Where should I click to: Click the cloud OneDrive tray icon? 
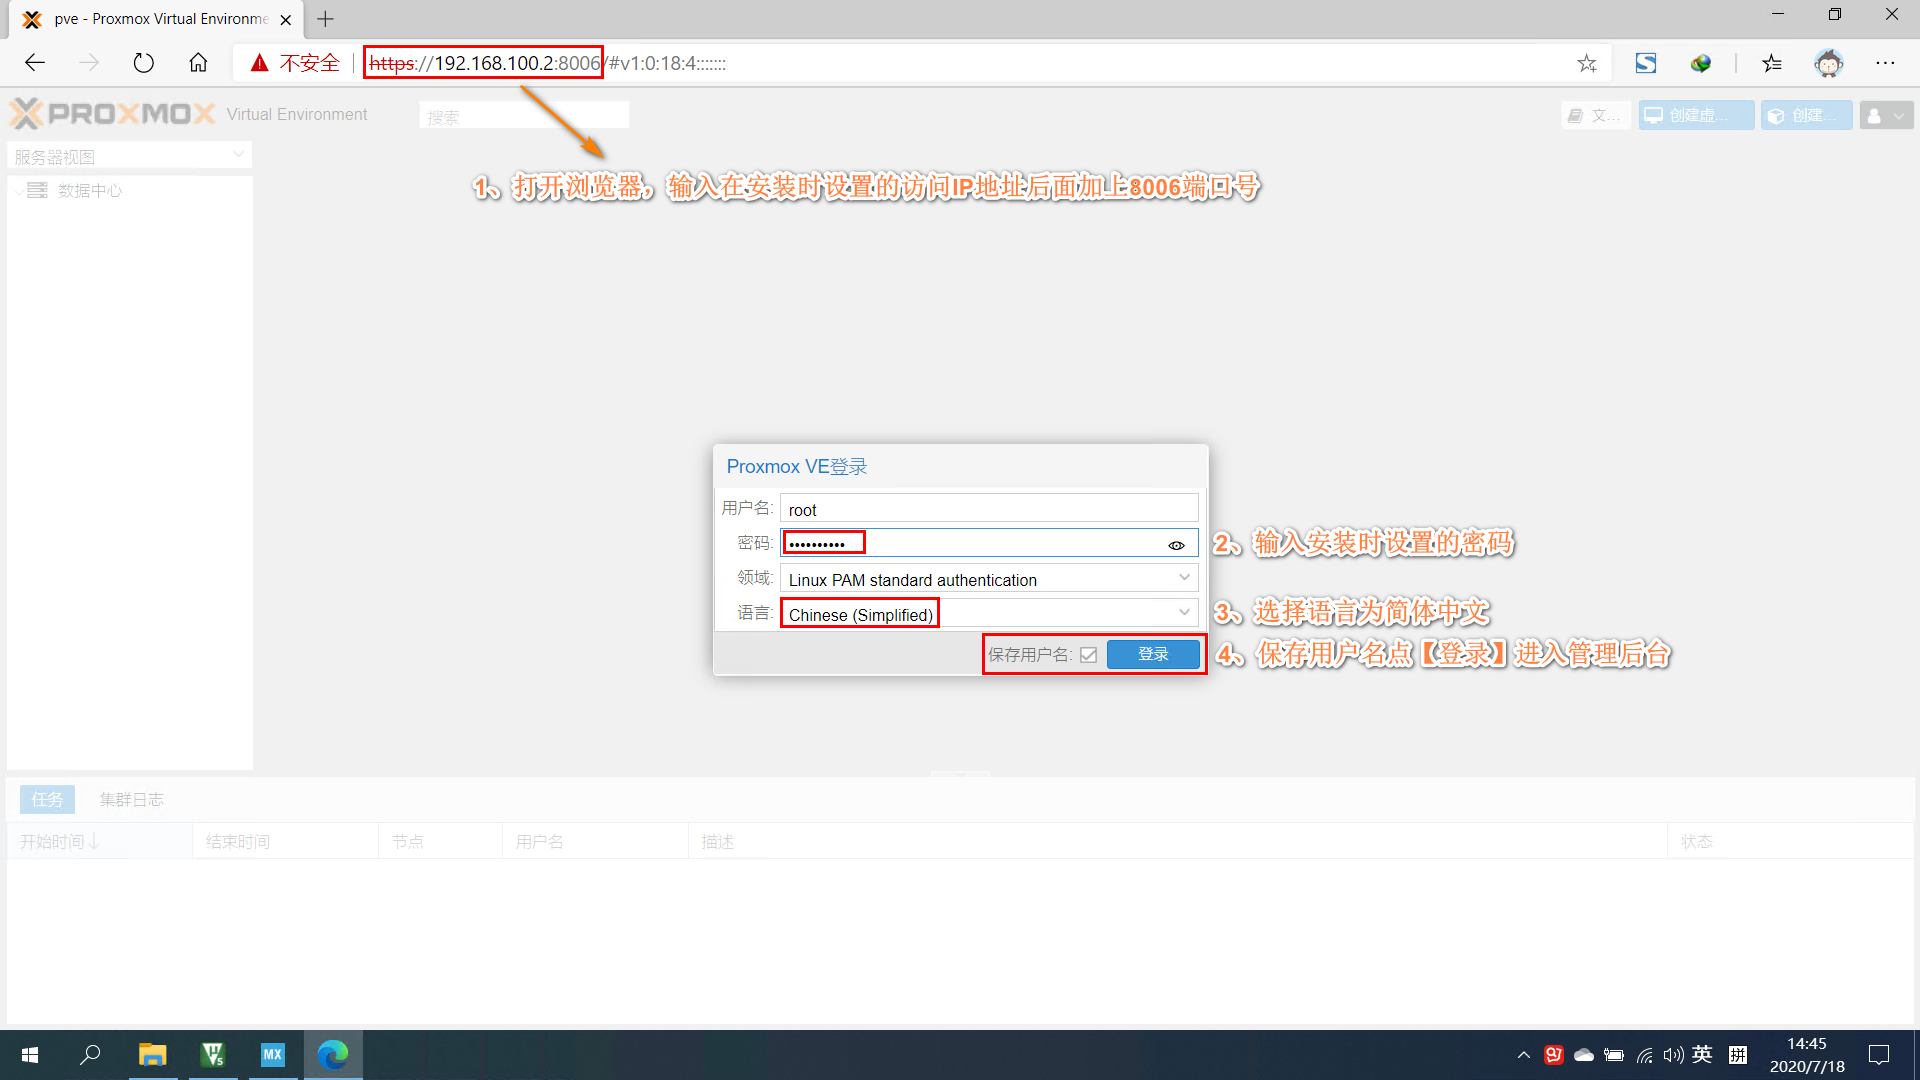click(1584, 1055)
